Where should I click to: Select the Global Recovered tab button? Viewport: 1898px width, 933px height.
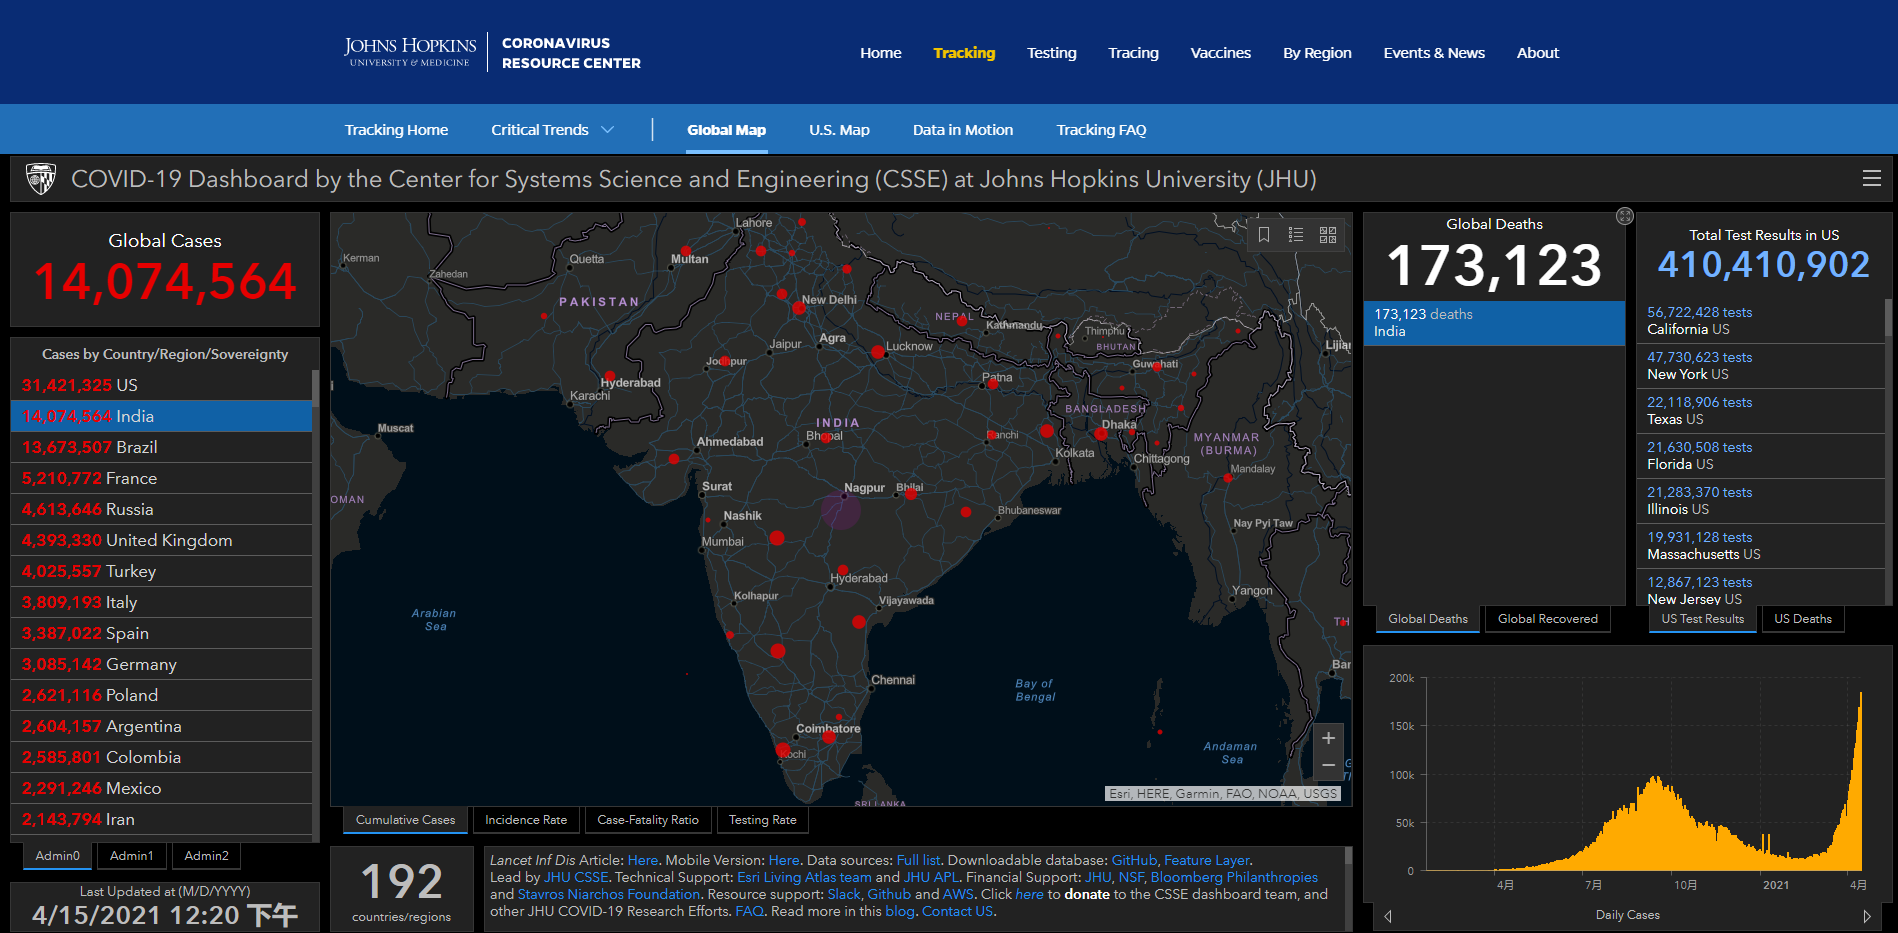point(1547,619)
